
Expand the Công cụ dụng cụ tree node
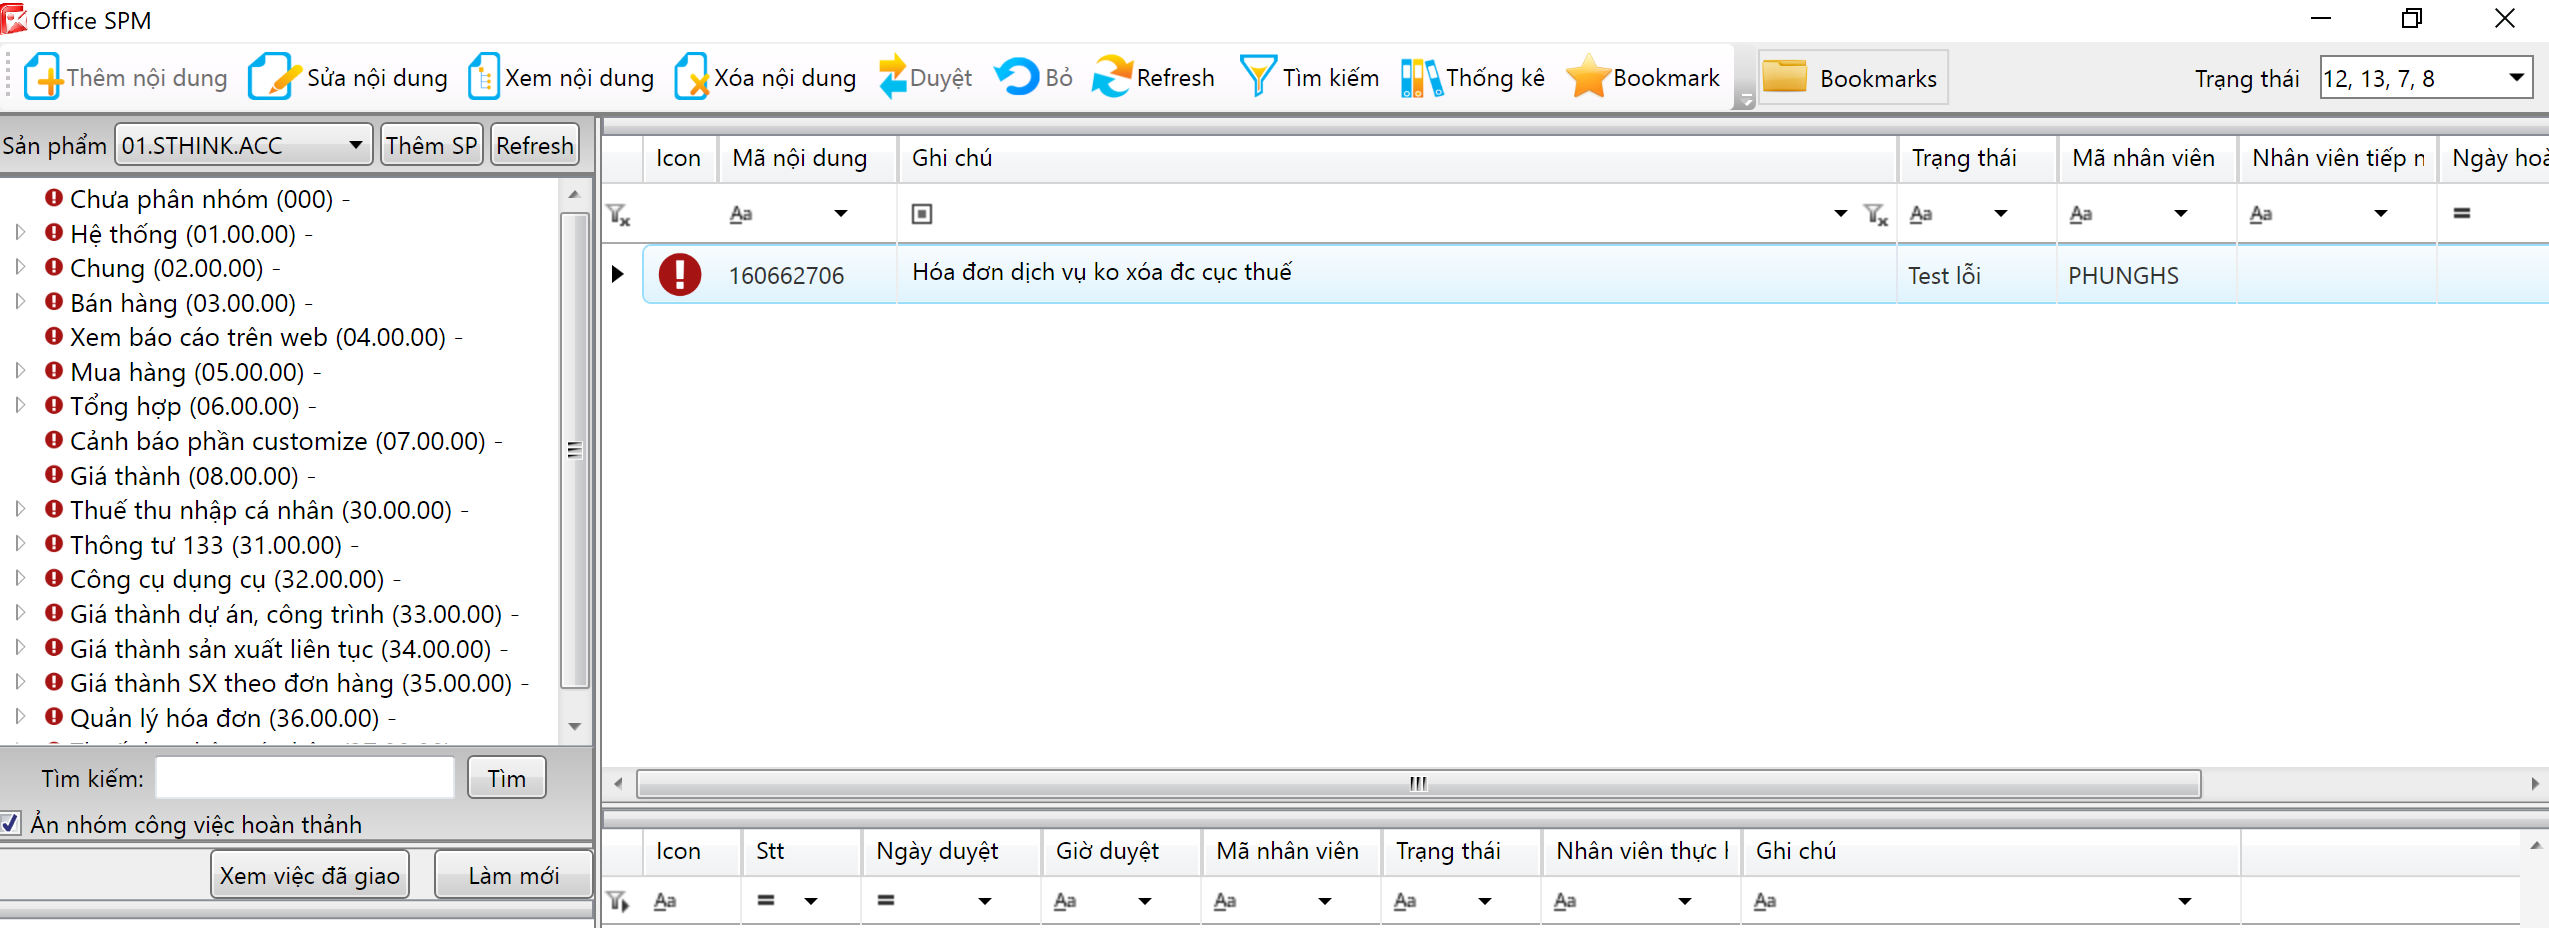pos(20,578)
